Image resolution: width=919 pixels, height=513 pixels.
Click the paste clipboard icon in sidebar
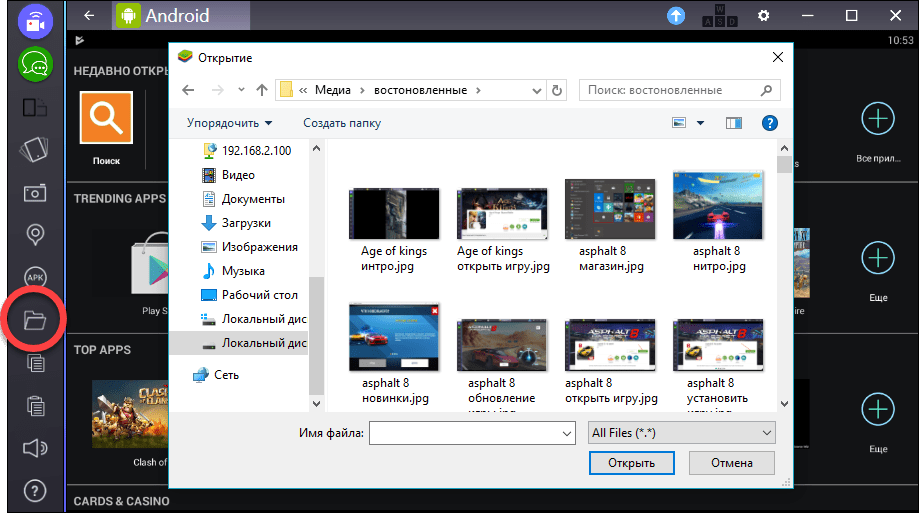pyautogui.click(x=35, y=406)
